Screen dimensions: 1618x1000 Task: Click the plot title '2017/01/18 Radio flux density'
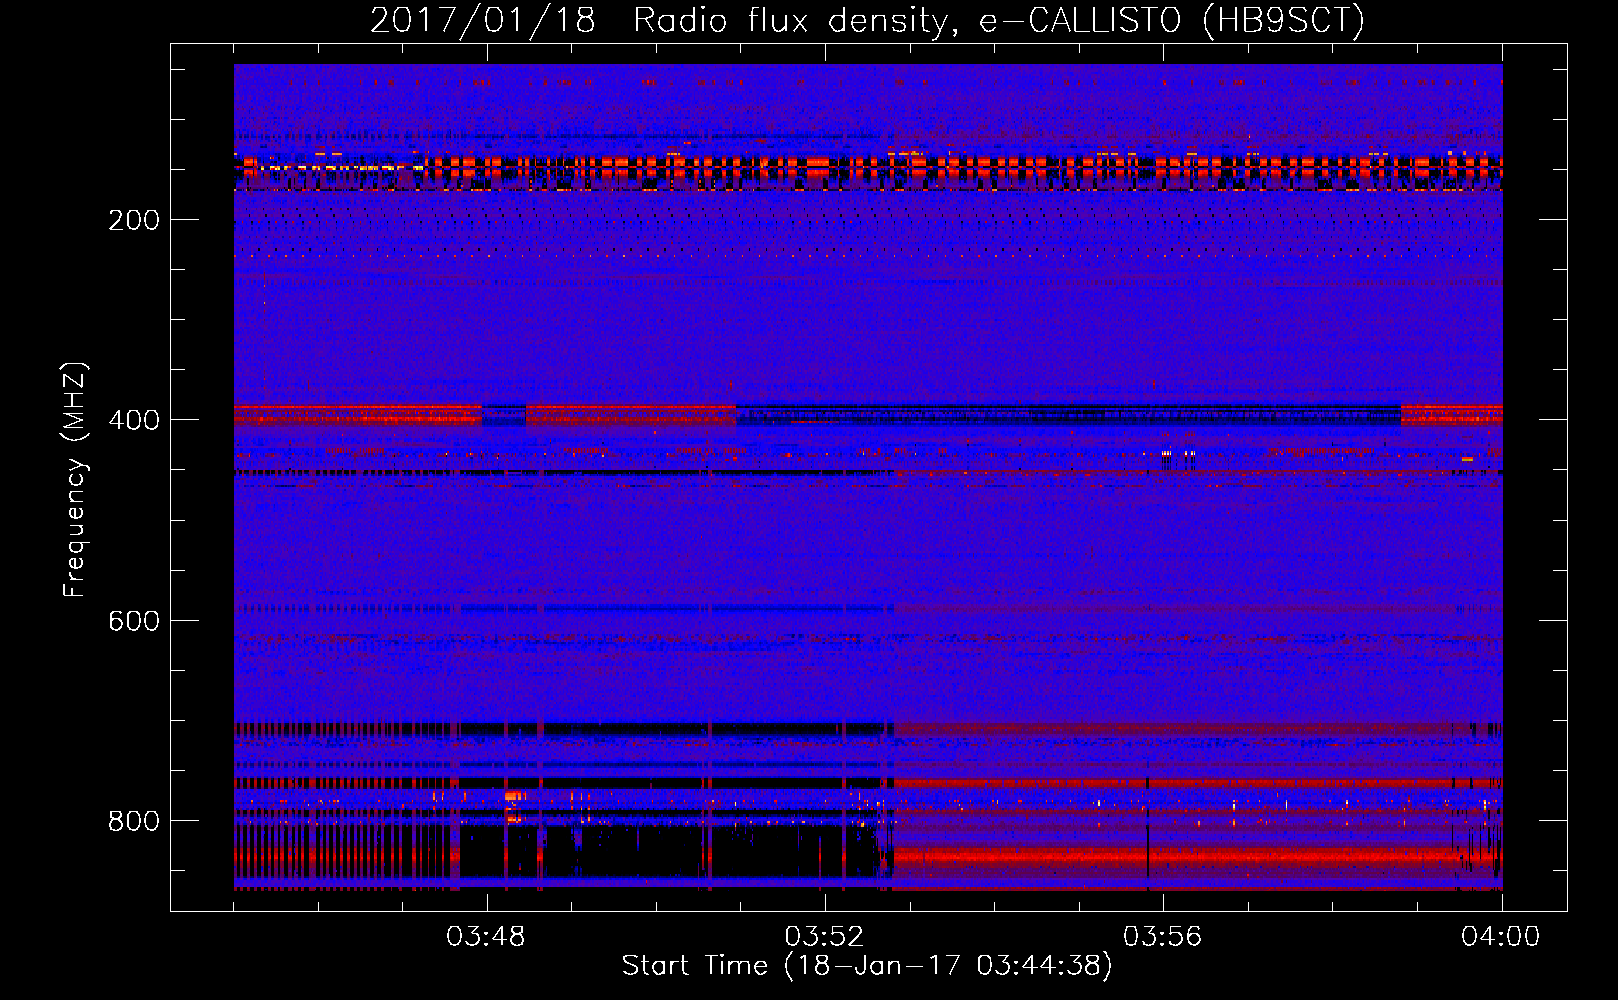(867, 20)
